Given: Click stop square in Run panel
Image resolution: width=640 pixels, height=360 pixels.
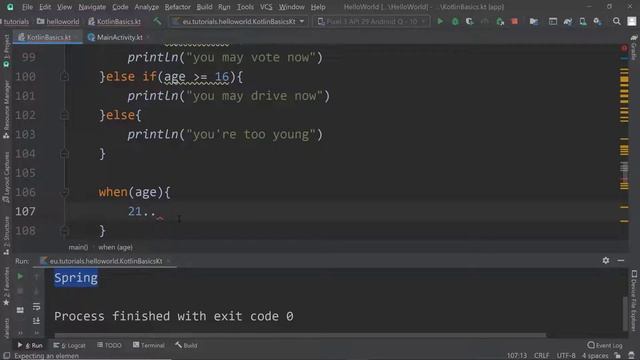Looking at the screenshot, I should click(20, 291).
